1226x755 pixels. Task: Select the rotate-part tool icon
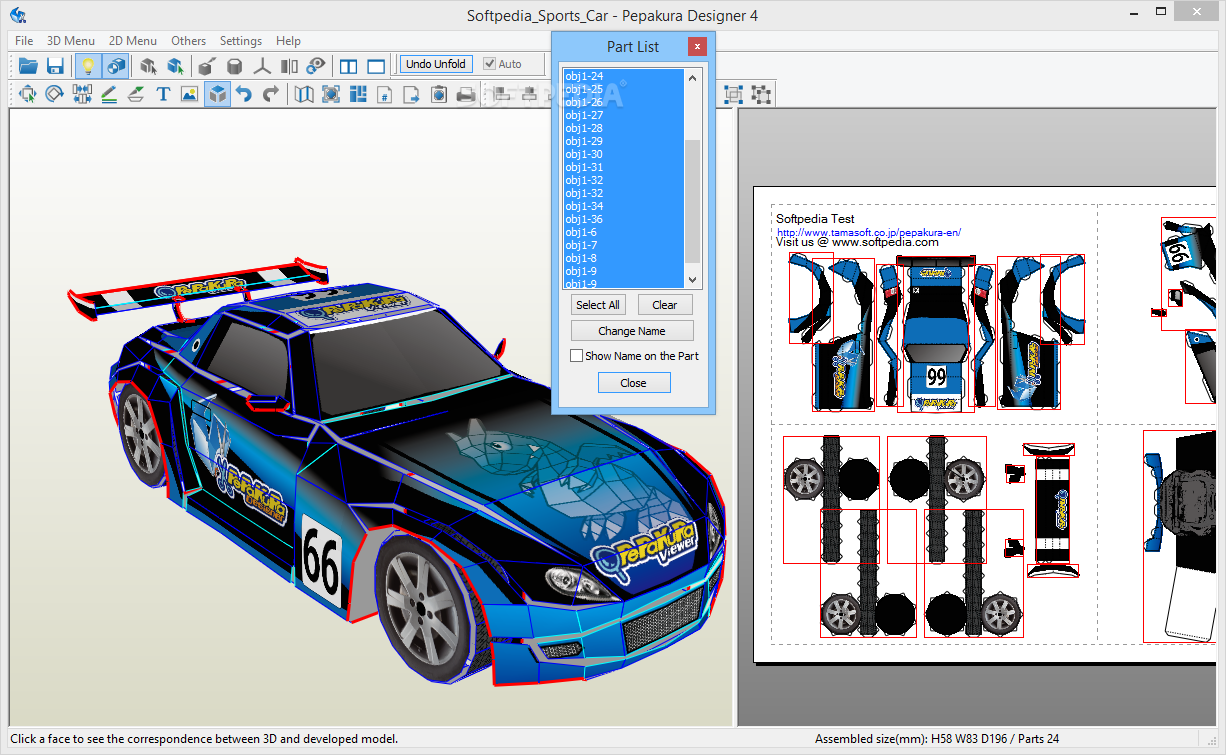(x=54, y=94)
